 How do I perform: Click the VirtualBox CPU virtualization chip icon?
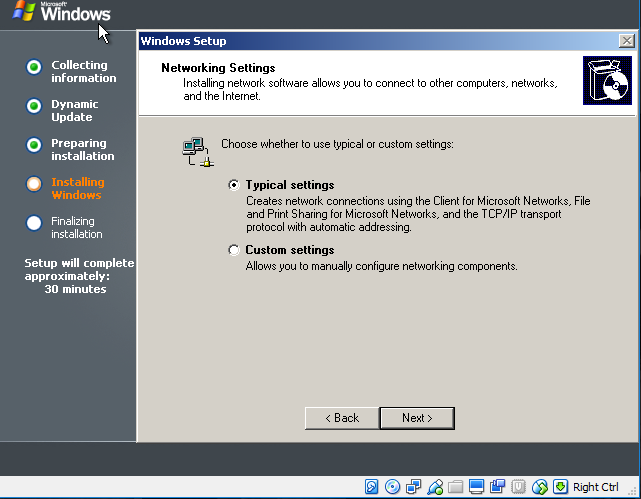coord(518,487)
